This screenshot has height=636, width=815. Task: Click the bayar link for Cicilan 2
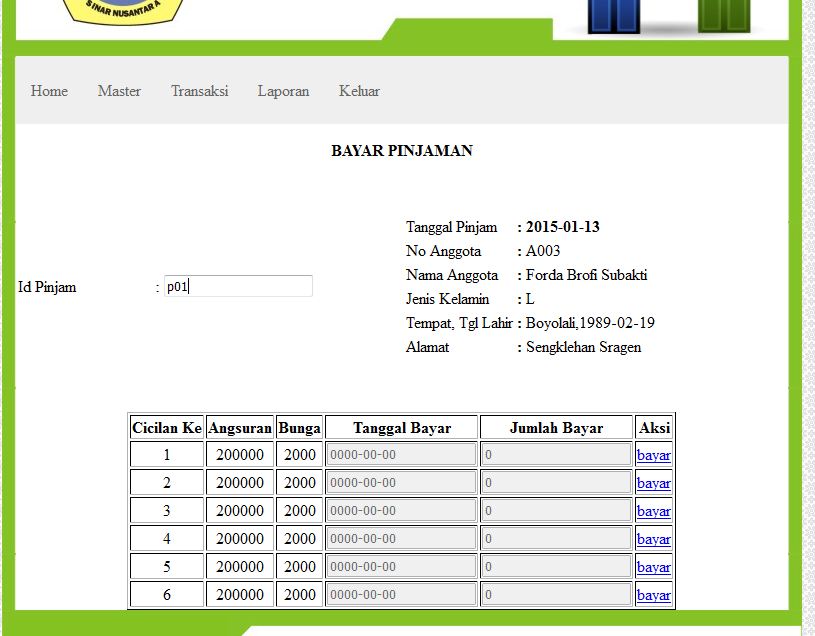click(653, 482)
